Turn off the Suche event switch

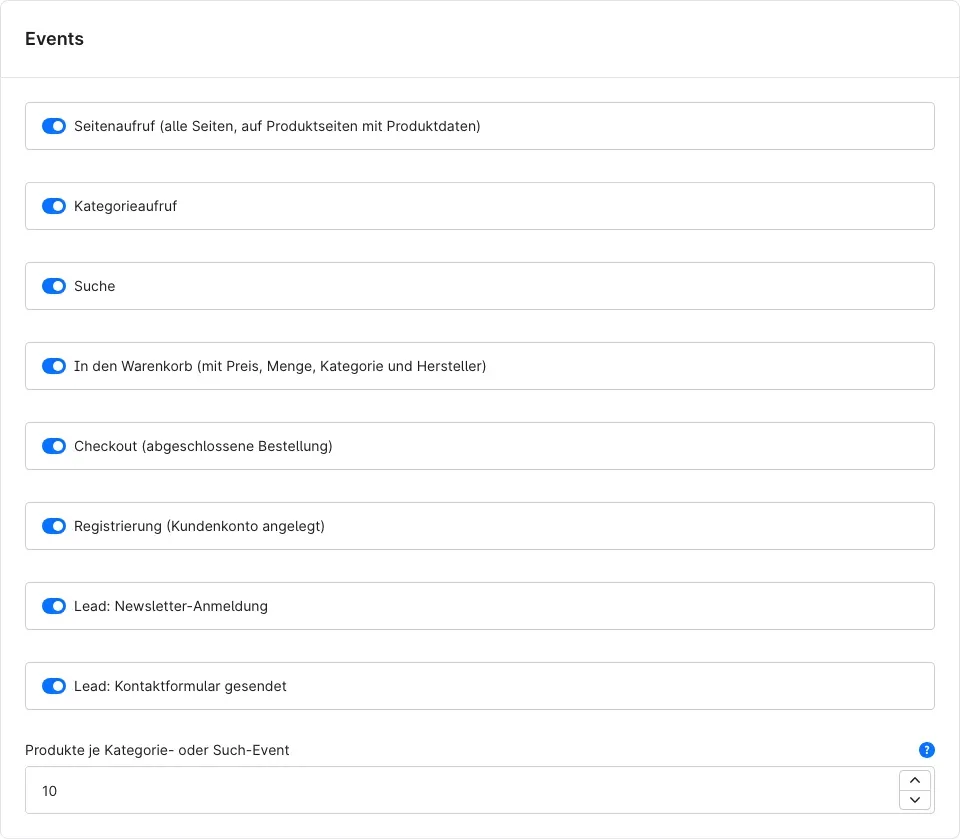pos(54,286)
